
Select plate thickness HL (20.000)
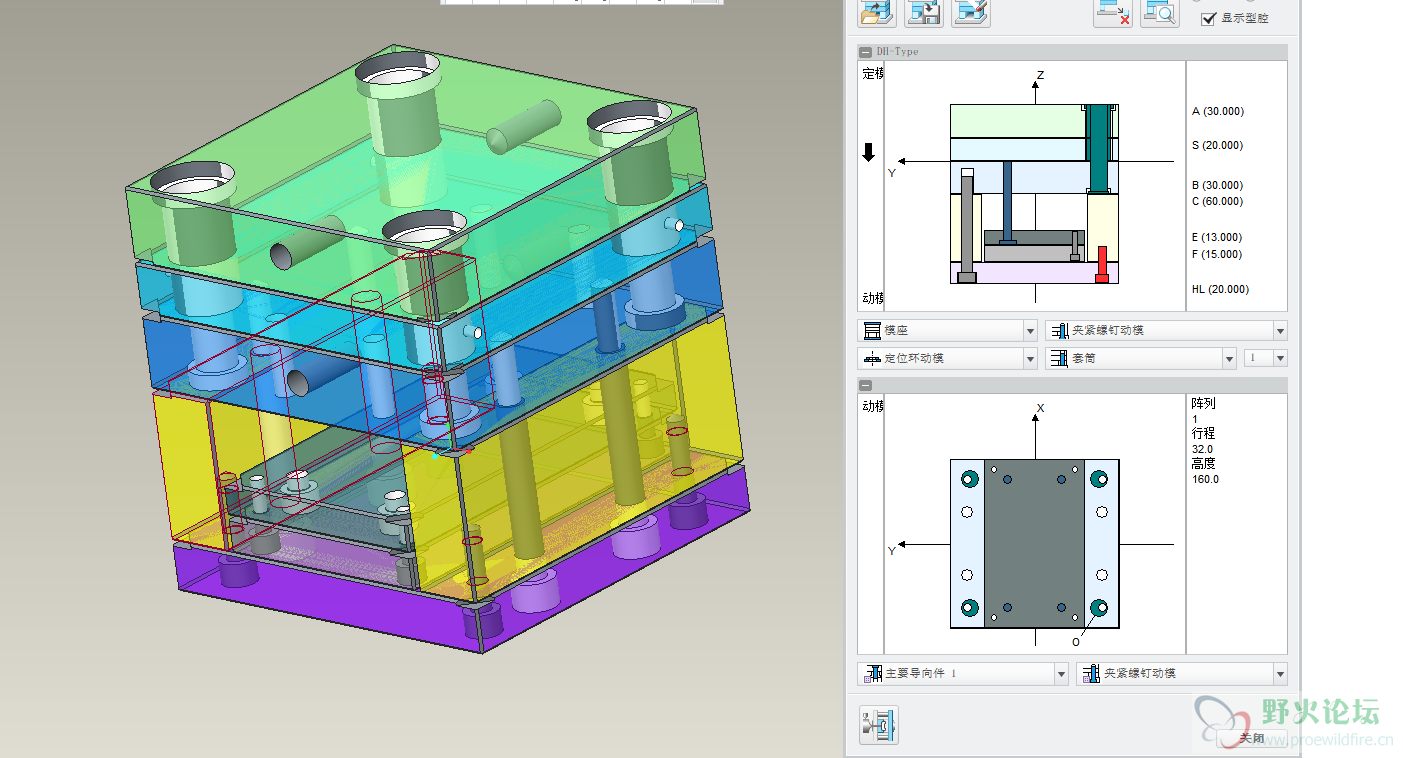1221,289
